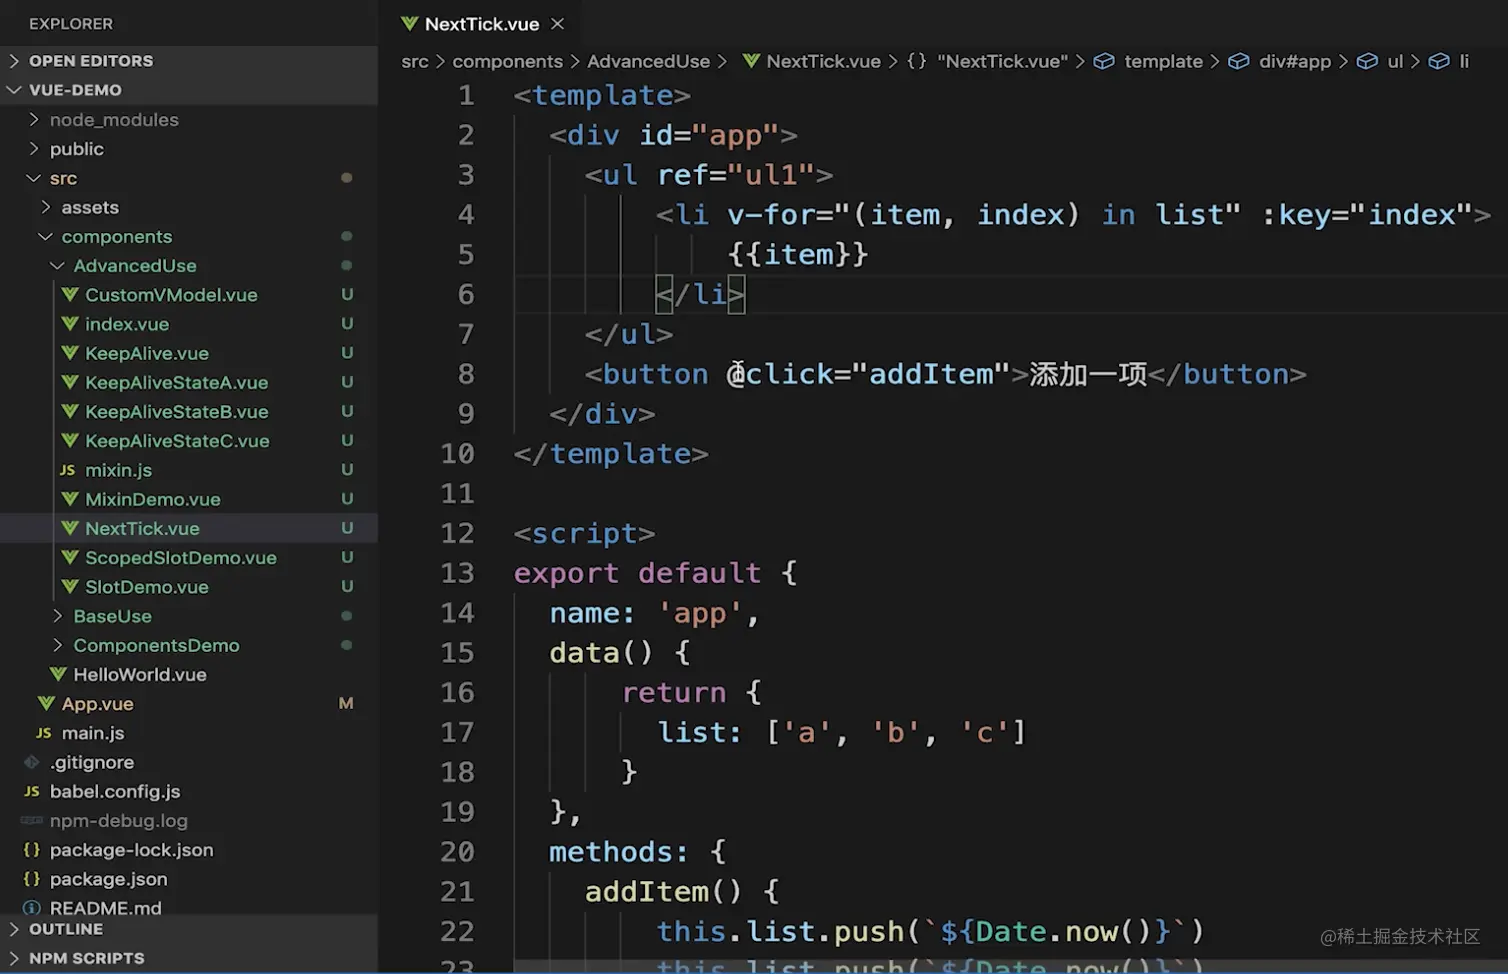Click the 'addItem' handler text on line 8
Screen dimensions: 1508x974
pos(932,374)
